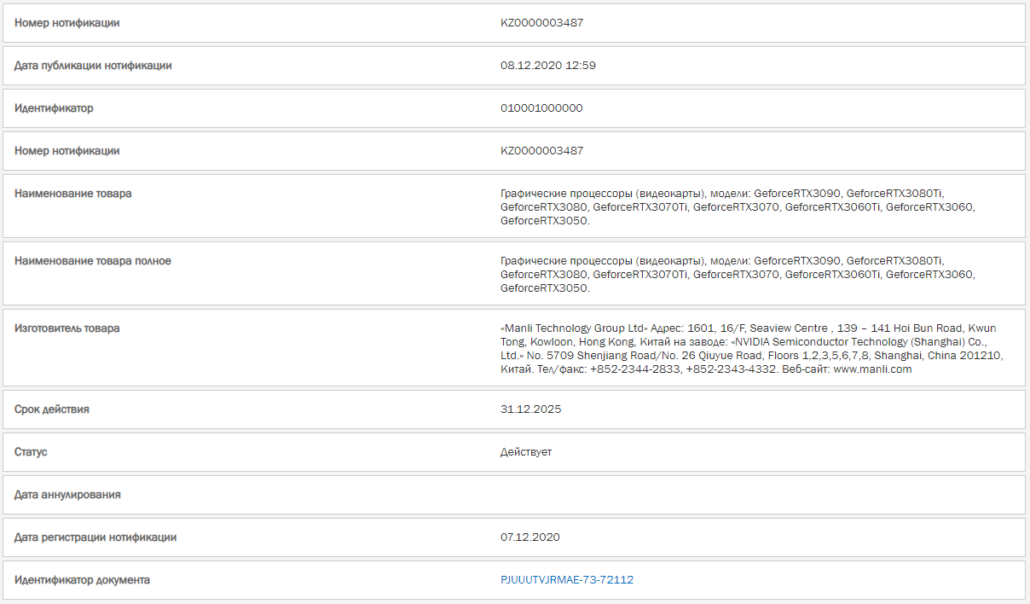
Task: Click the 'Статус' row label
Action: point(31,452)
